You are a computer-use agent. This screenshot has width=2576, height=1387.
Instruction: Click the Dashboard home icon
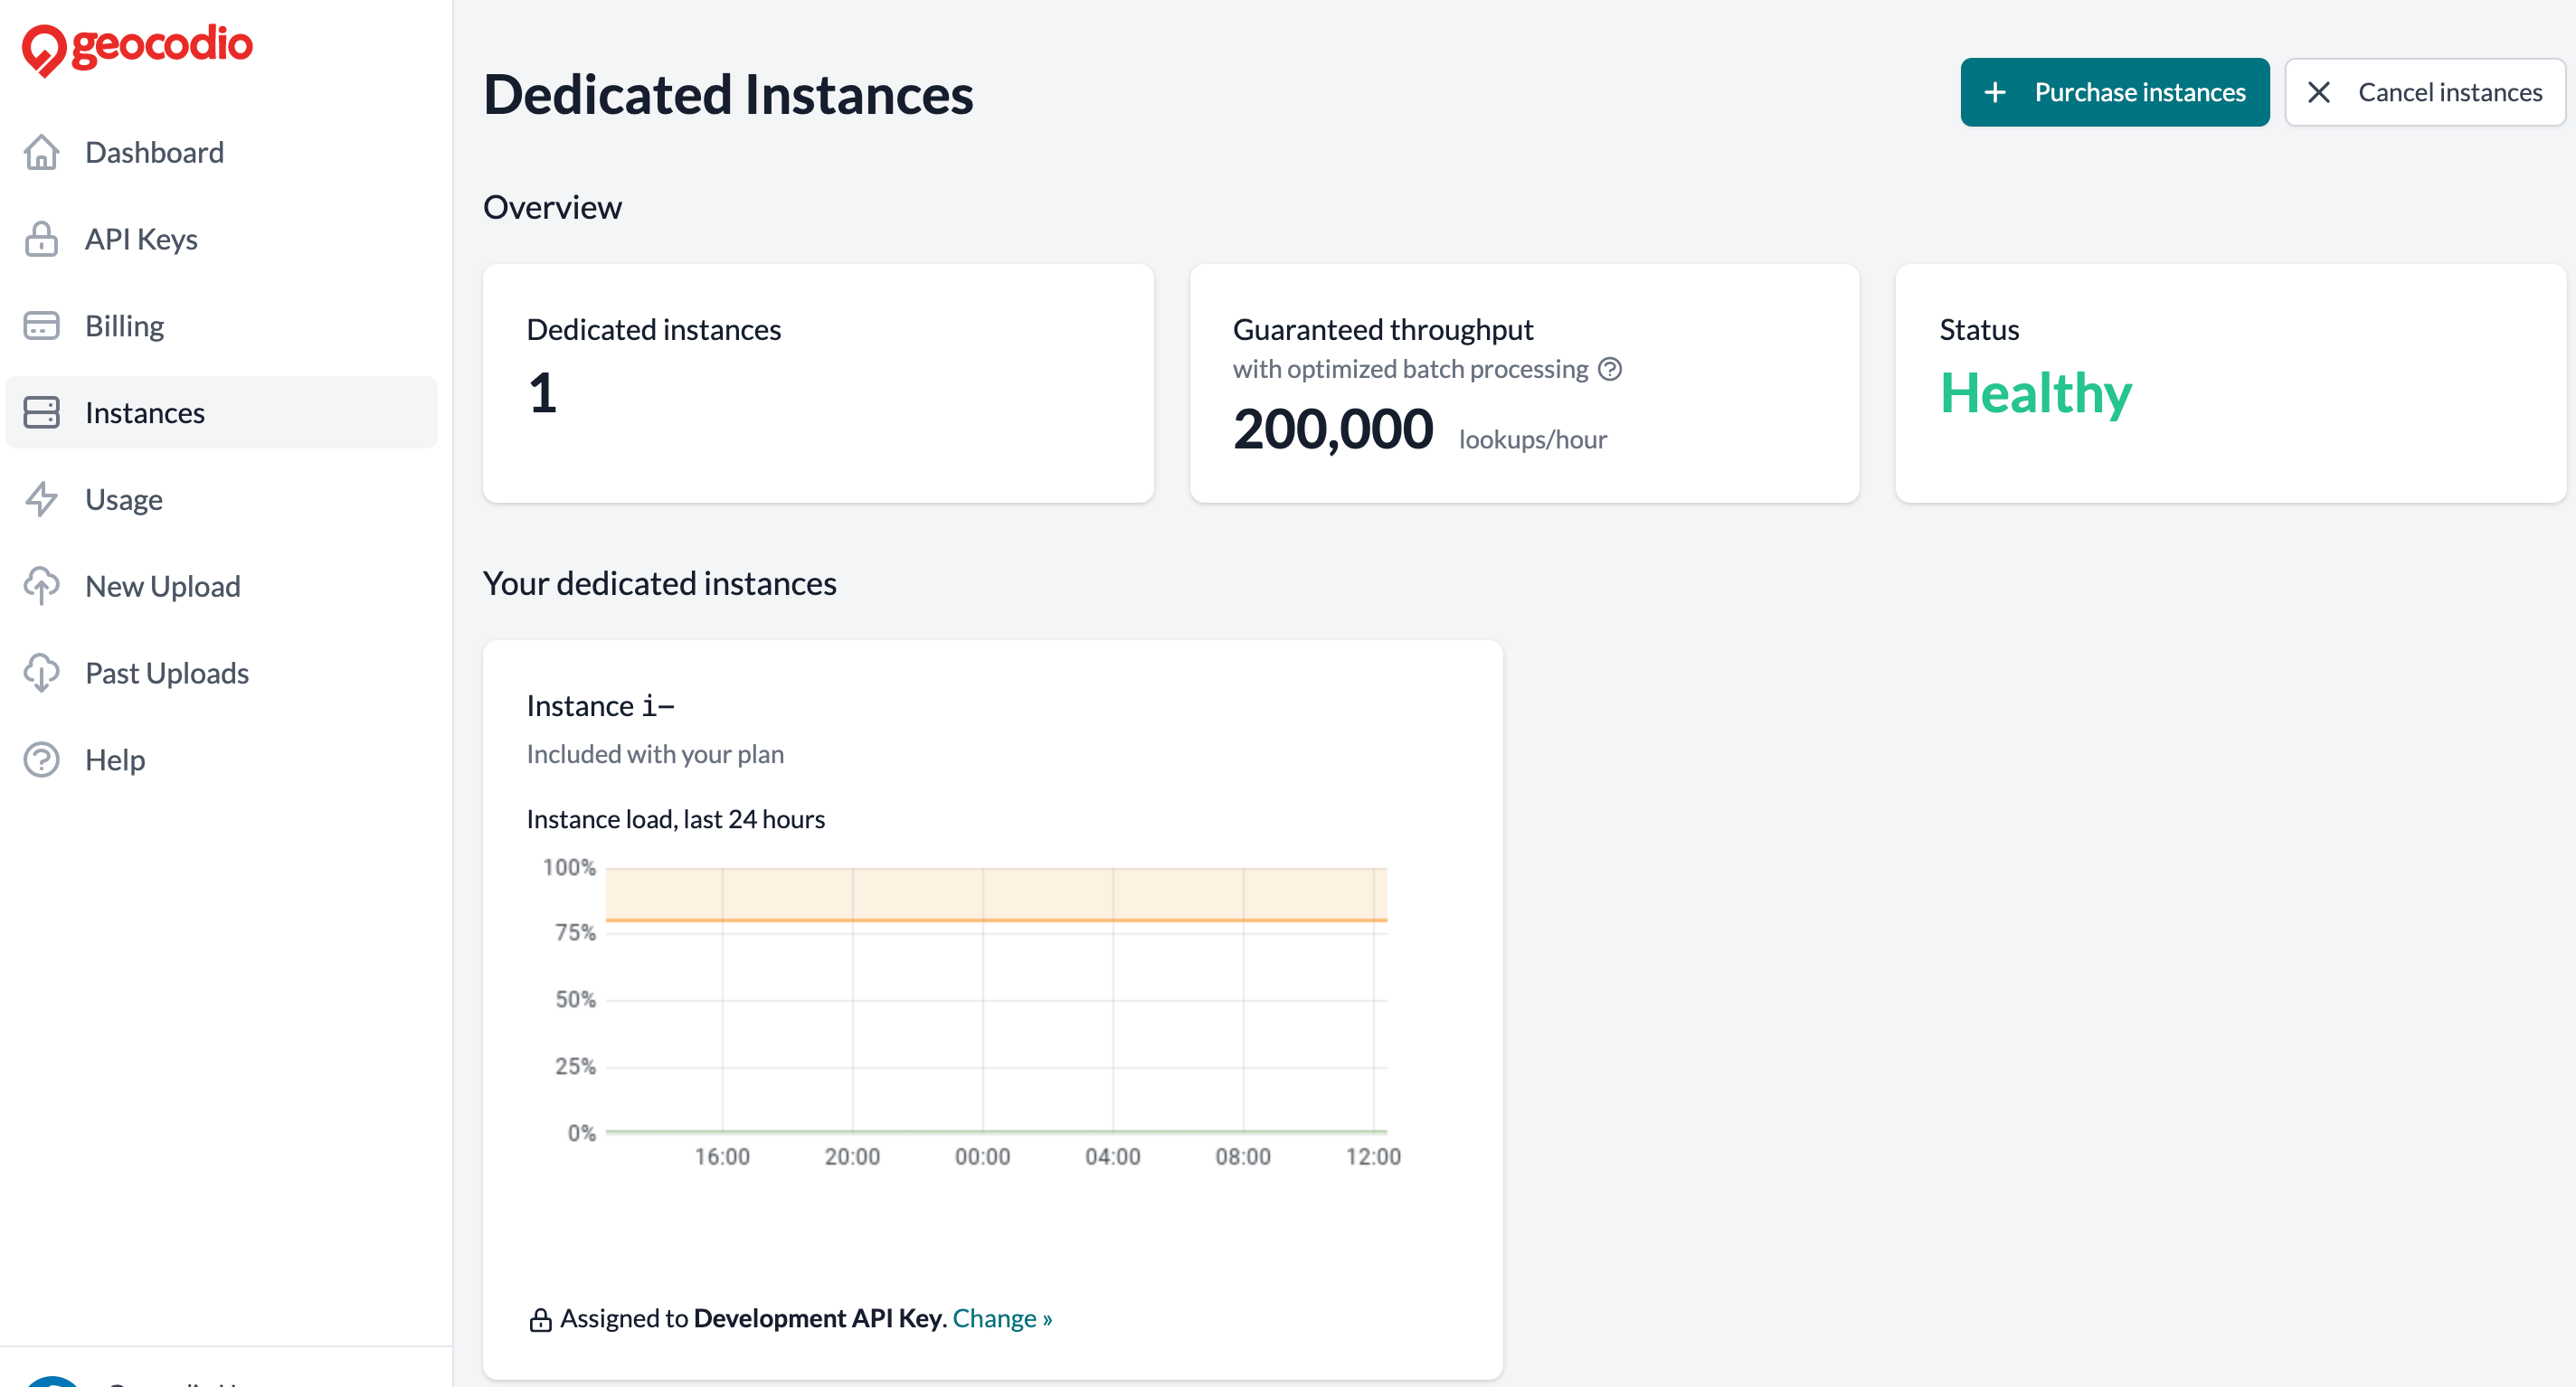point(41,152)
